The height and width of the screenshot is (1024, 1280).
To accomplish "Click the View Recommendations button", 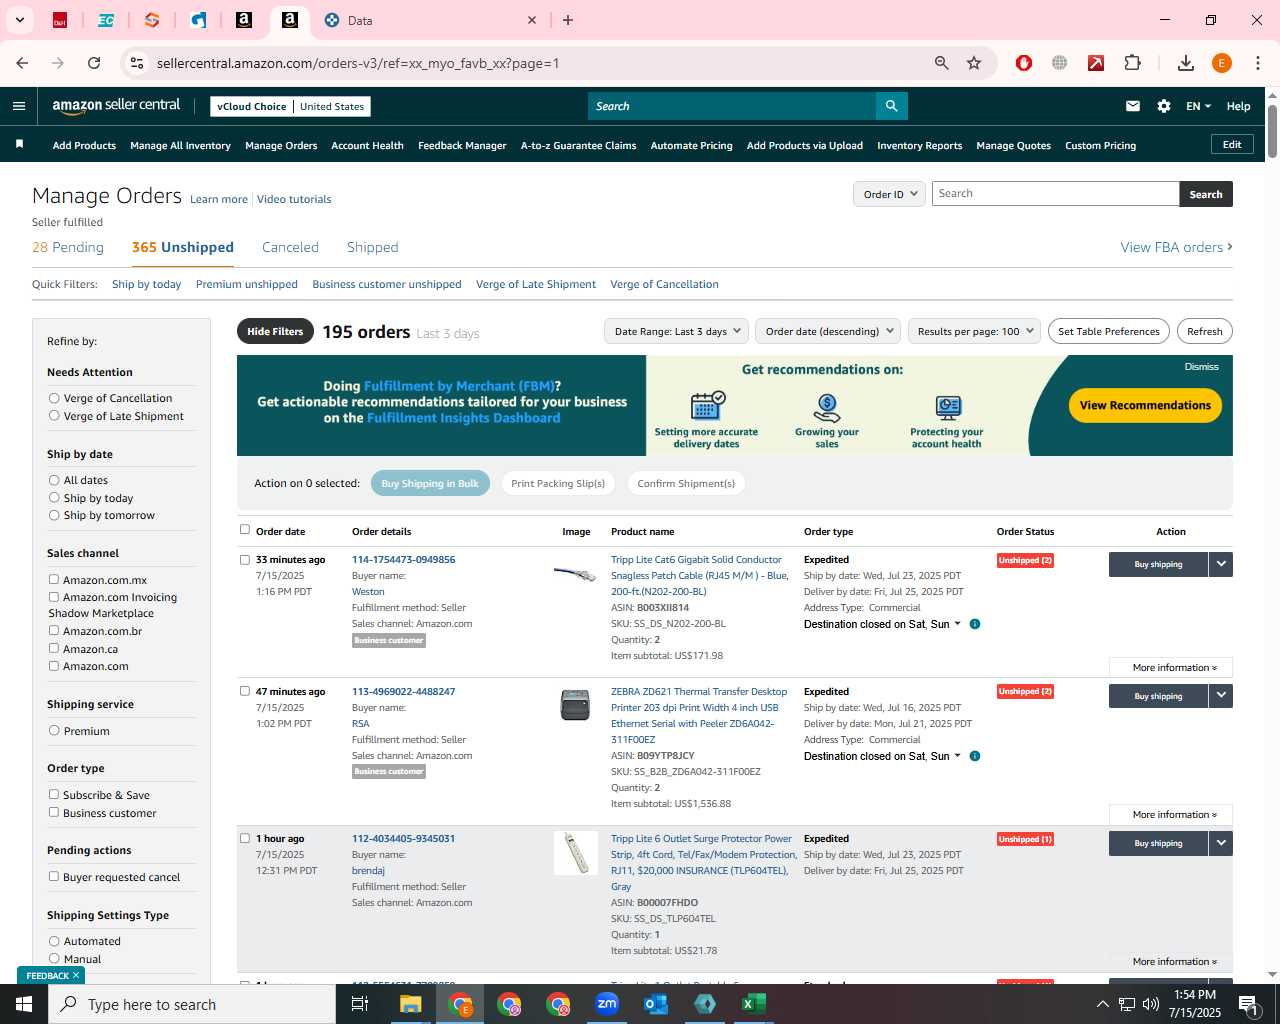I will [1145, 405].
